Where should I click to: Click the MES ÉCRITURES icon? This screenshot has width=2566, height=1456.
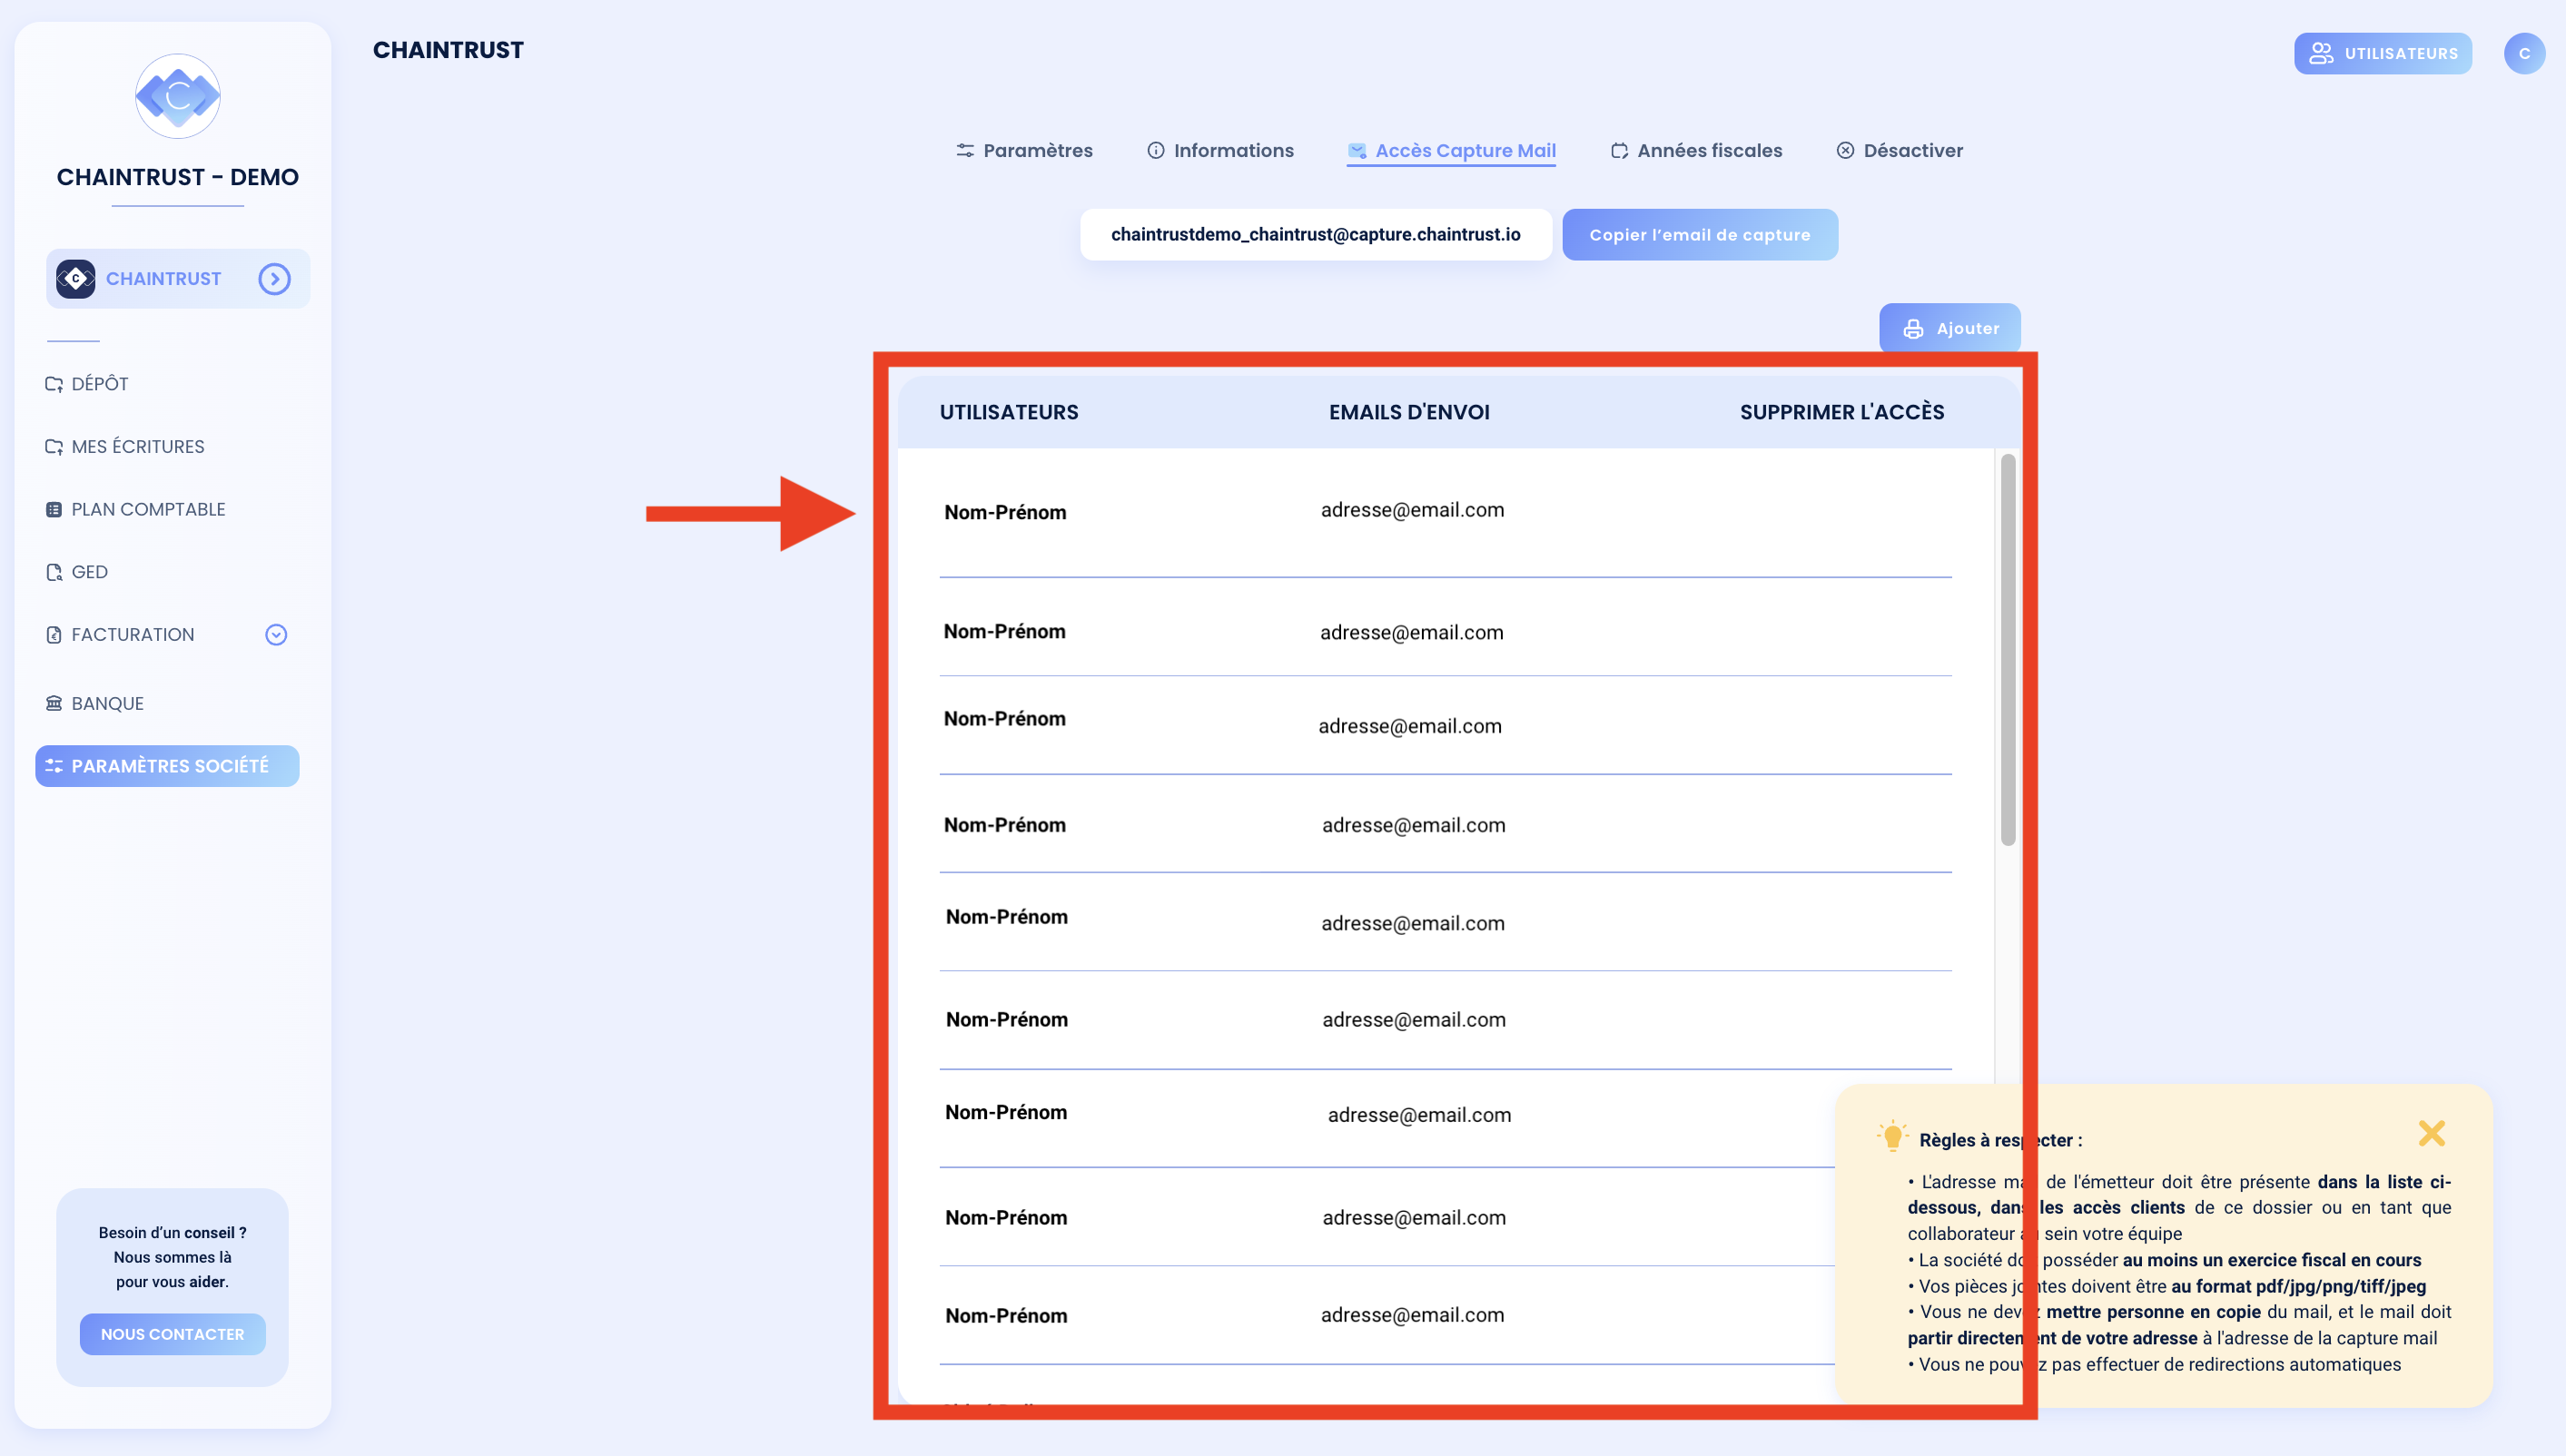point(54,447)
